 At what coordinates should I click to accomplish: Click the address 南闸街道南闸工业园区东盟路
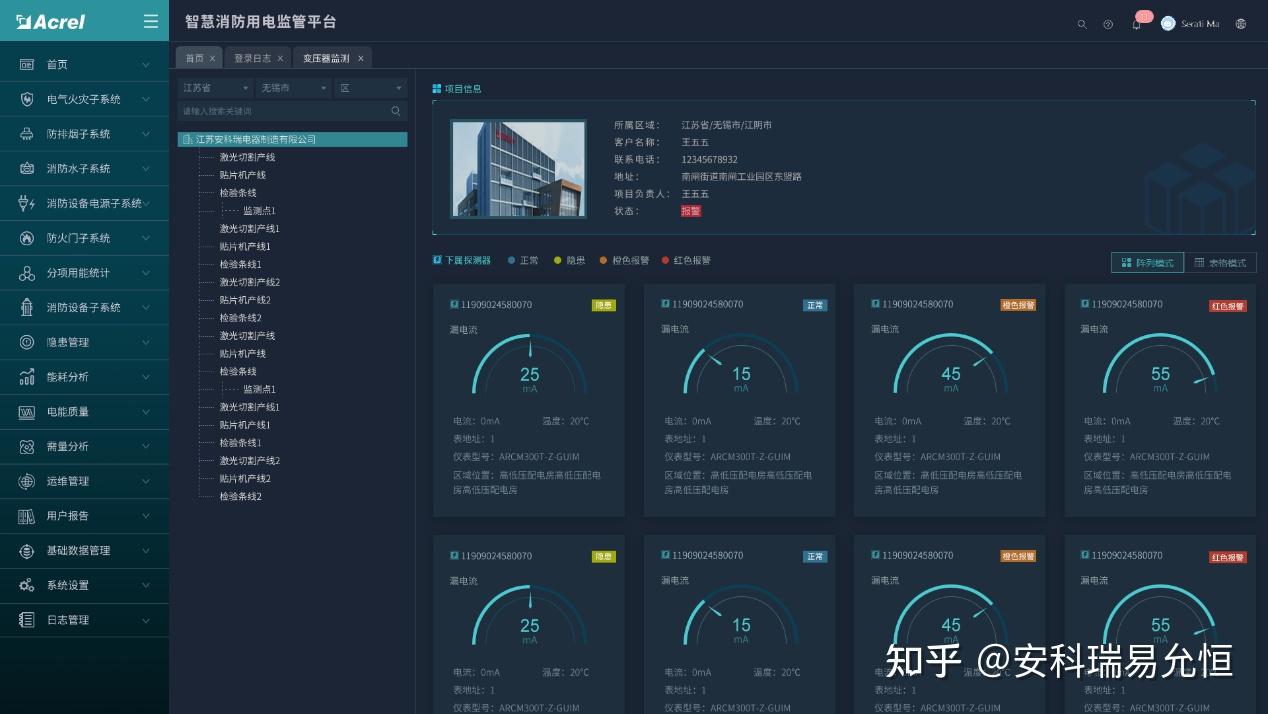coord(741,177)
